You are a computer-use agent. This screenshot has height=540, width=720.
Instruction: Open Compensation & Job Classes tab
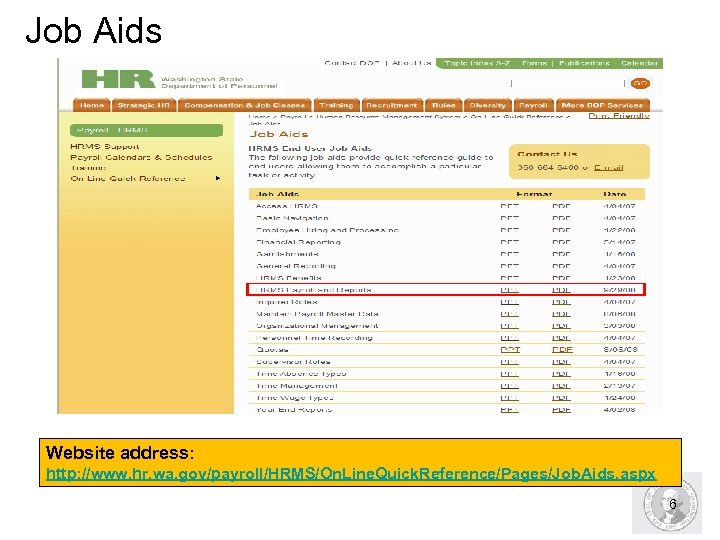(x=245, y=105)
